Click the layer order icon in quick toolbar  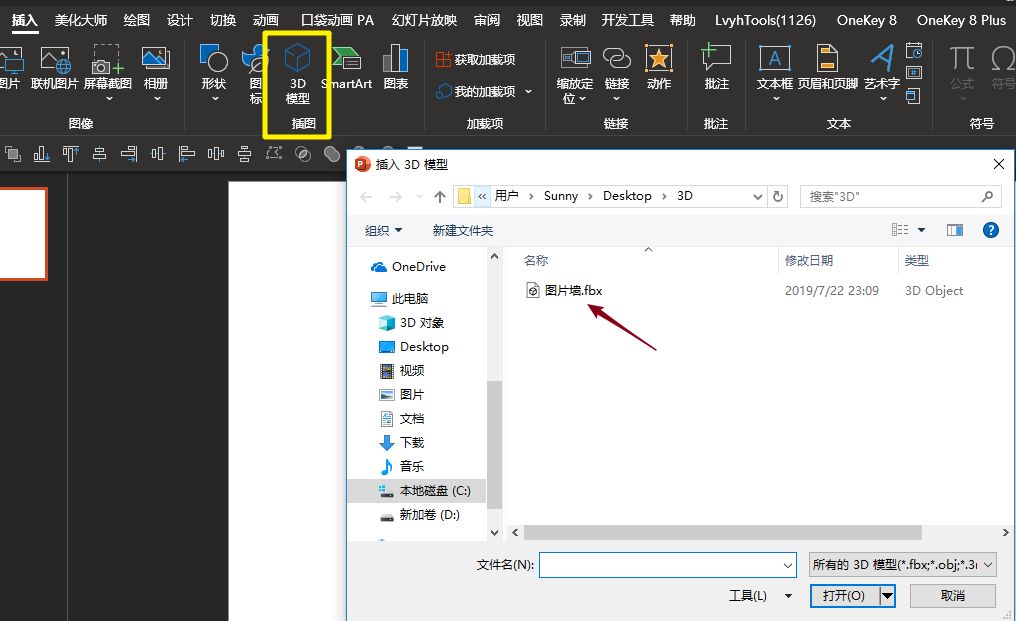click(x=13, y=154)
